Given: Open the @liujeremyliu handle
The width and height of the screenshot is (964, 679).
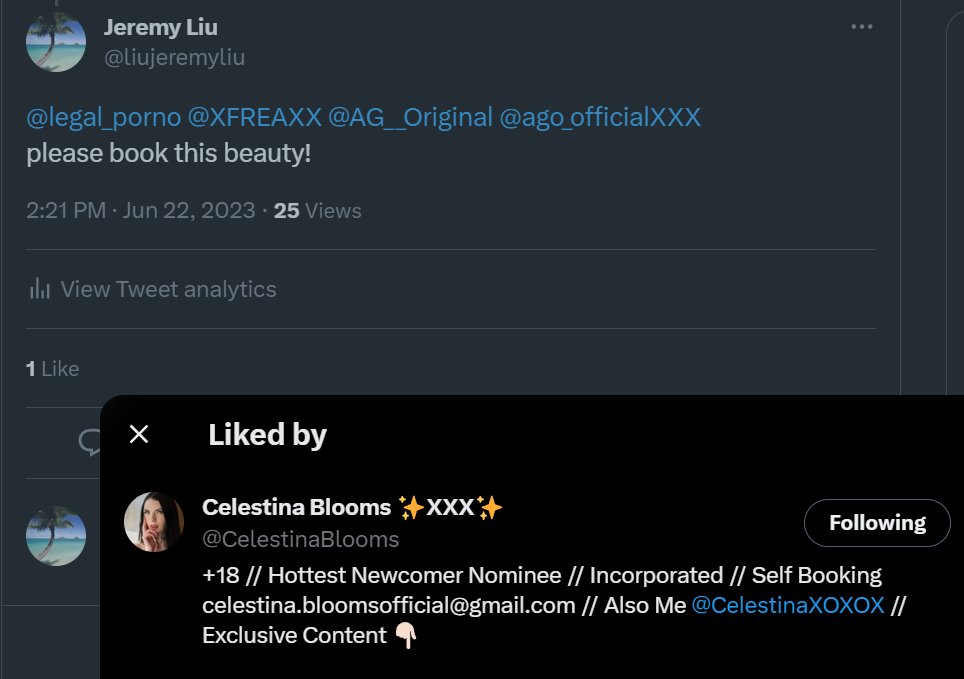Looking at the screenshot, I should [x=174, y=57].
